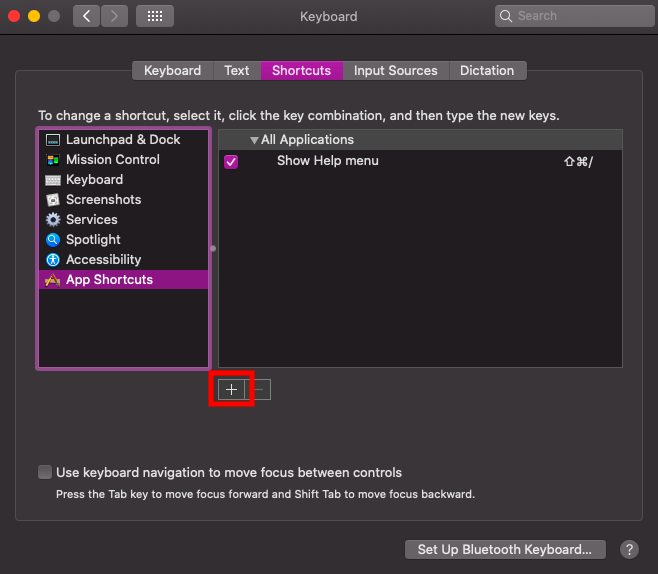Click the Mission Control icon
The width and height of the screenshot is (658, 574).
[x=53, y=160]
